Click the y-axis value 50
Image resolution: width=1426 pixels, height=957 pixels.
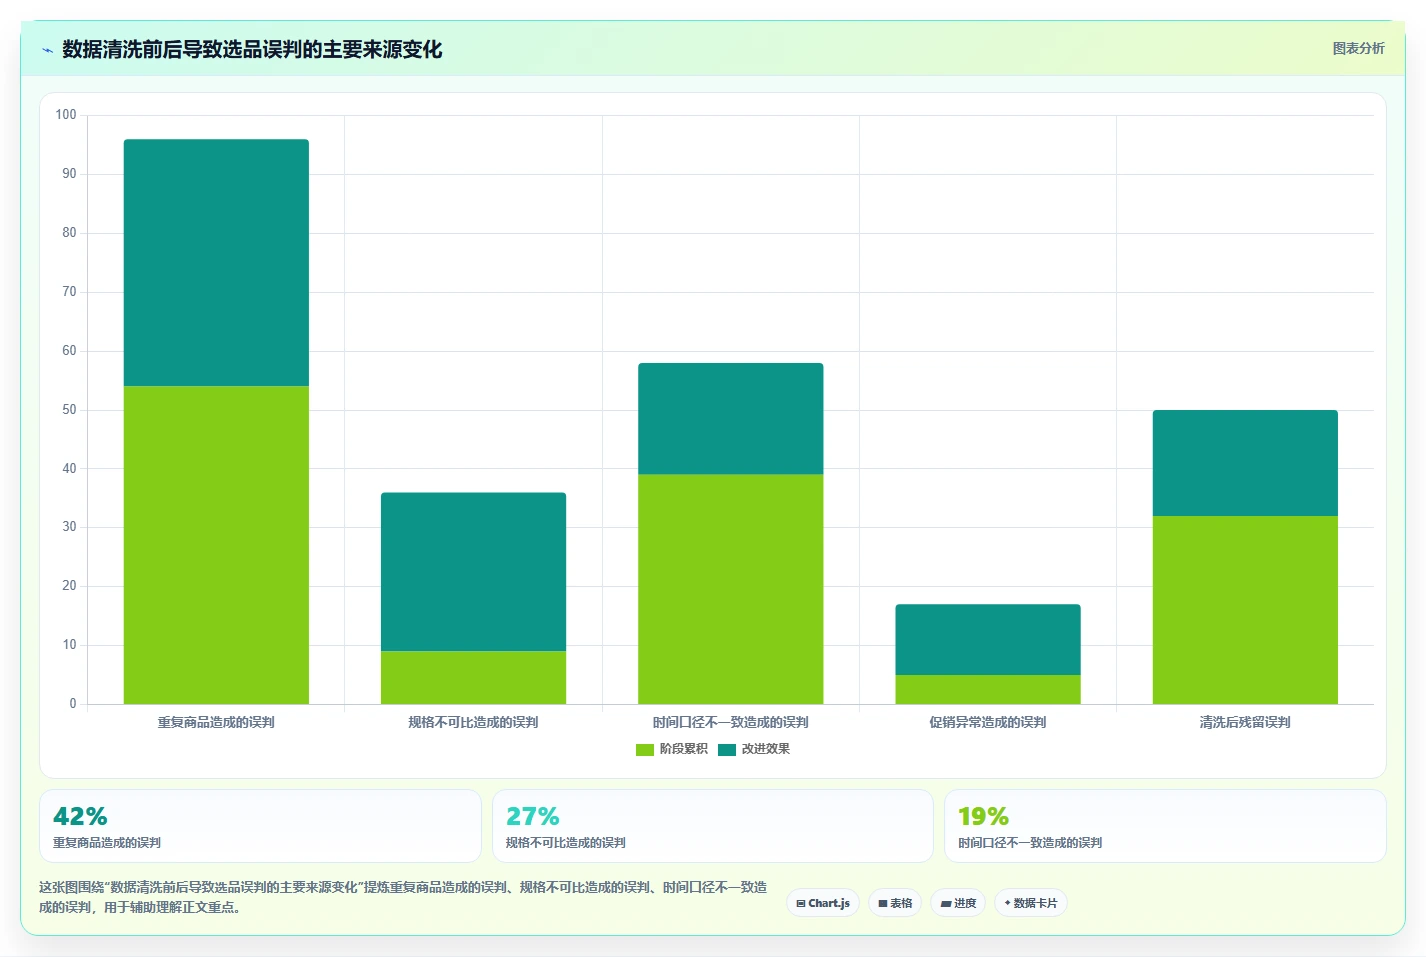69,410
